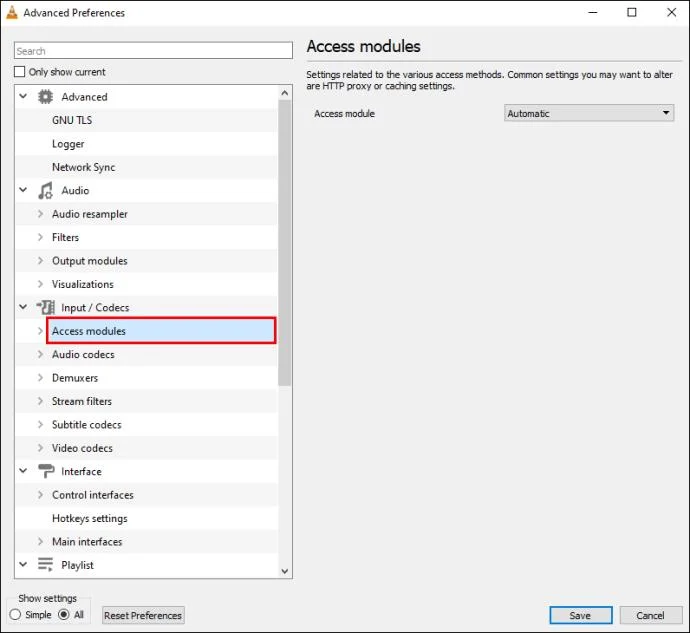Click the Audio music note icon
This screenshot has width=690, height=633.
click(x=45, y=191)
